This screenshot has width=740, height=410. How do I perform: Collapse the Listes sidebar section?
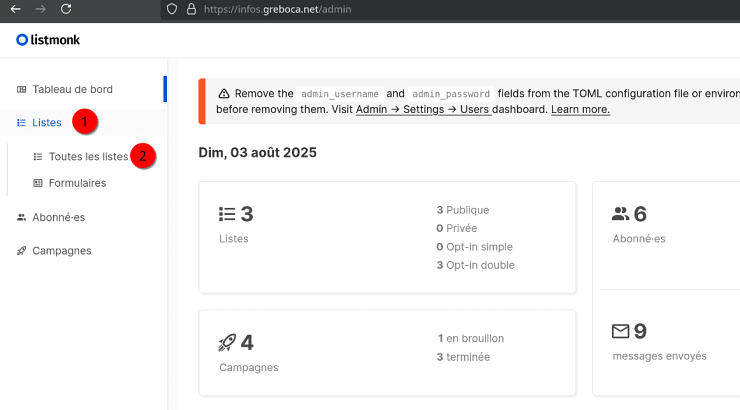coord(46,123)
